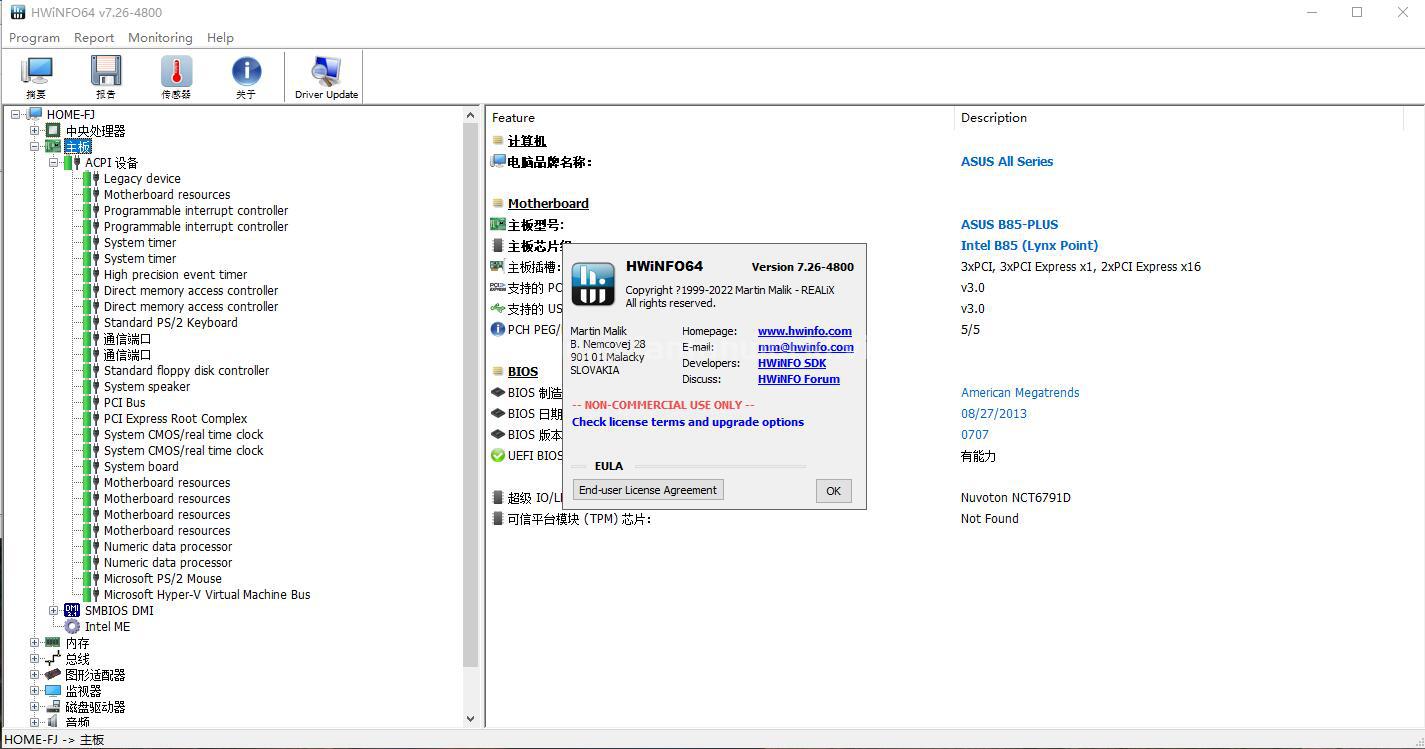The width and height of the screenshot is (1425, 749).
Task: Click OK to close About dialog
Action: point(833,491)
